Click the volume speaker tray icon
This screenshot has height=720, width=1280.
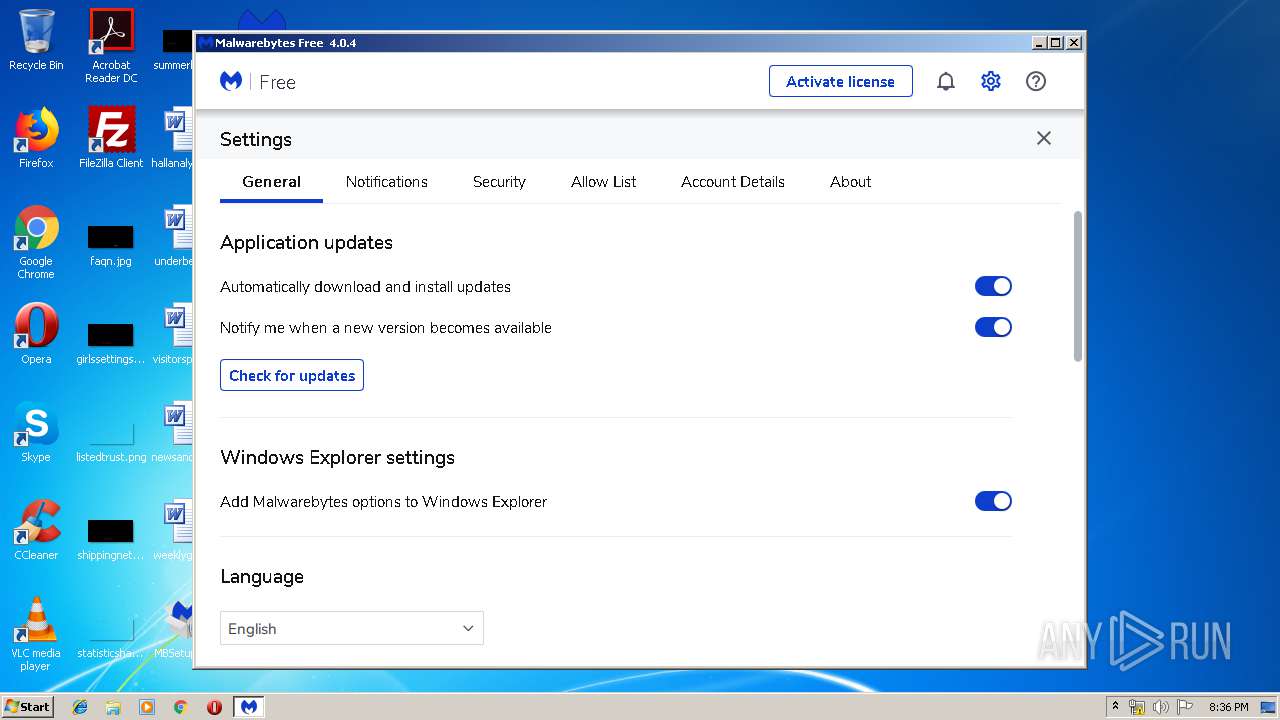pyautogui.click(x=1160, y=707)
